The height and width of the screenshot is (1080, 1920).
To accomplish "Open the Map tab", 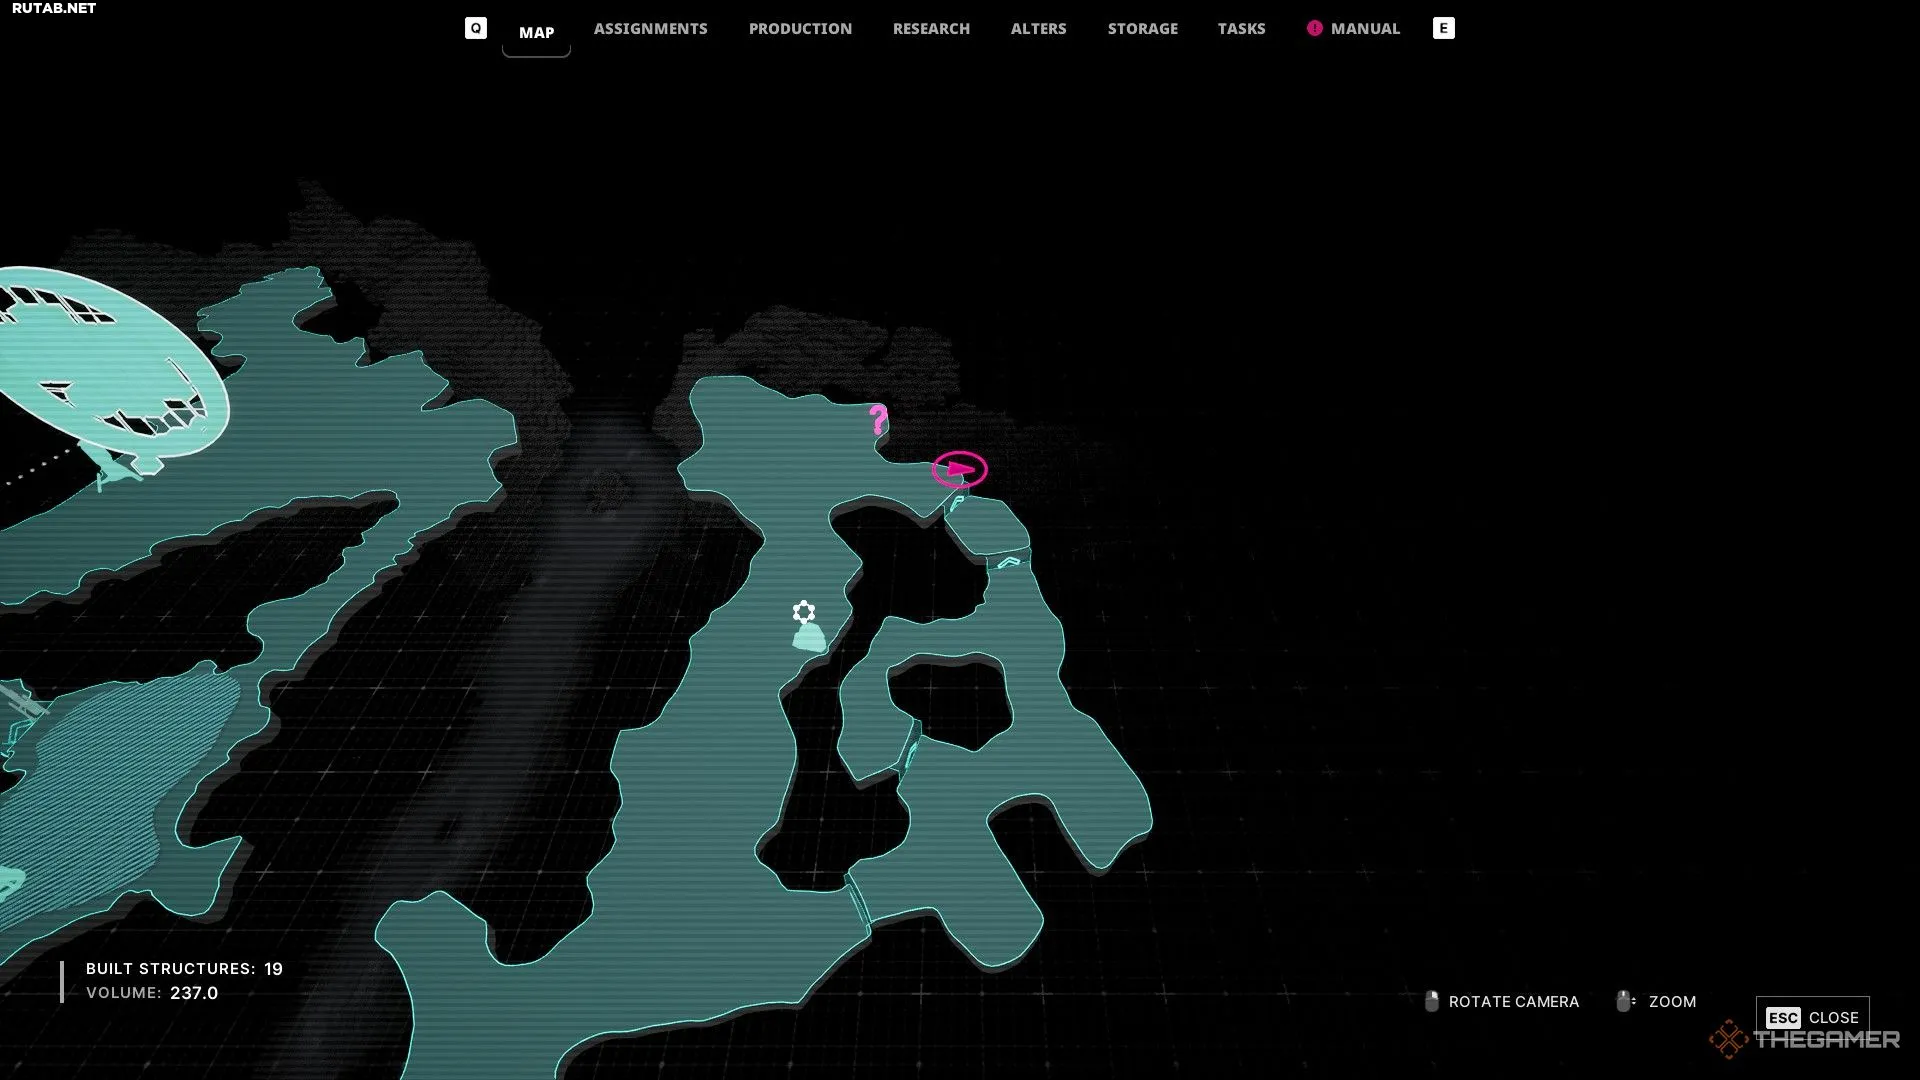I will [x=536, y=32].
